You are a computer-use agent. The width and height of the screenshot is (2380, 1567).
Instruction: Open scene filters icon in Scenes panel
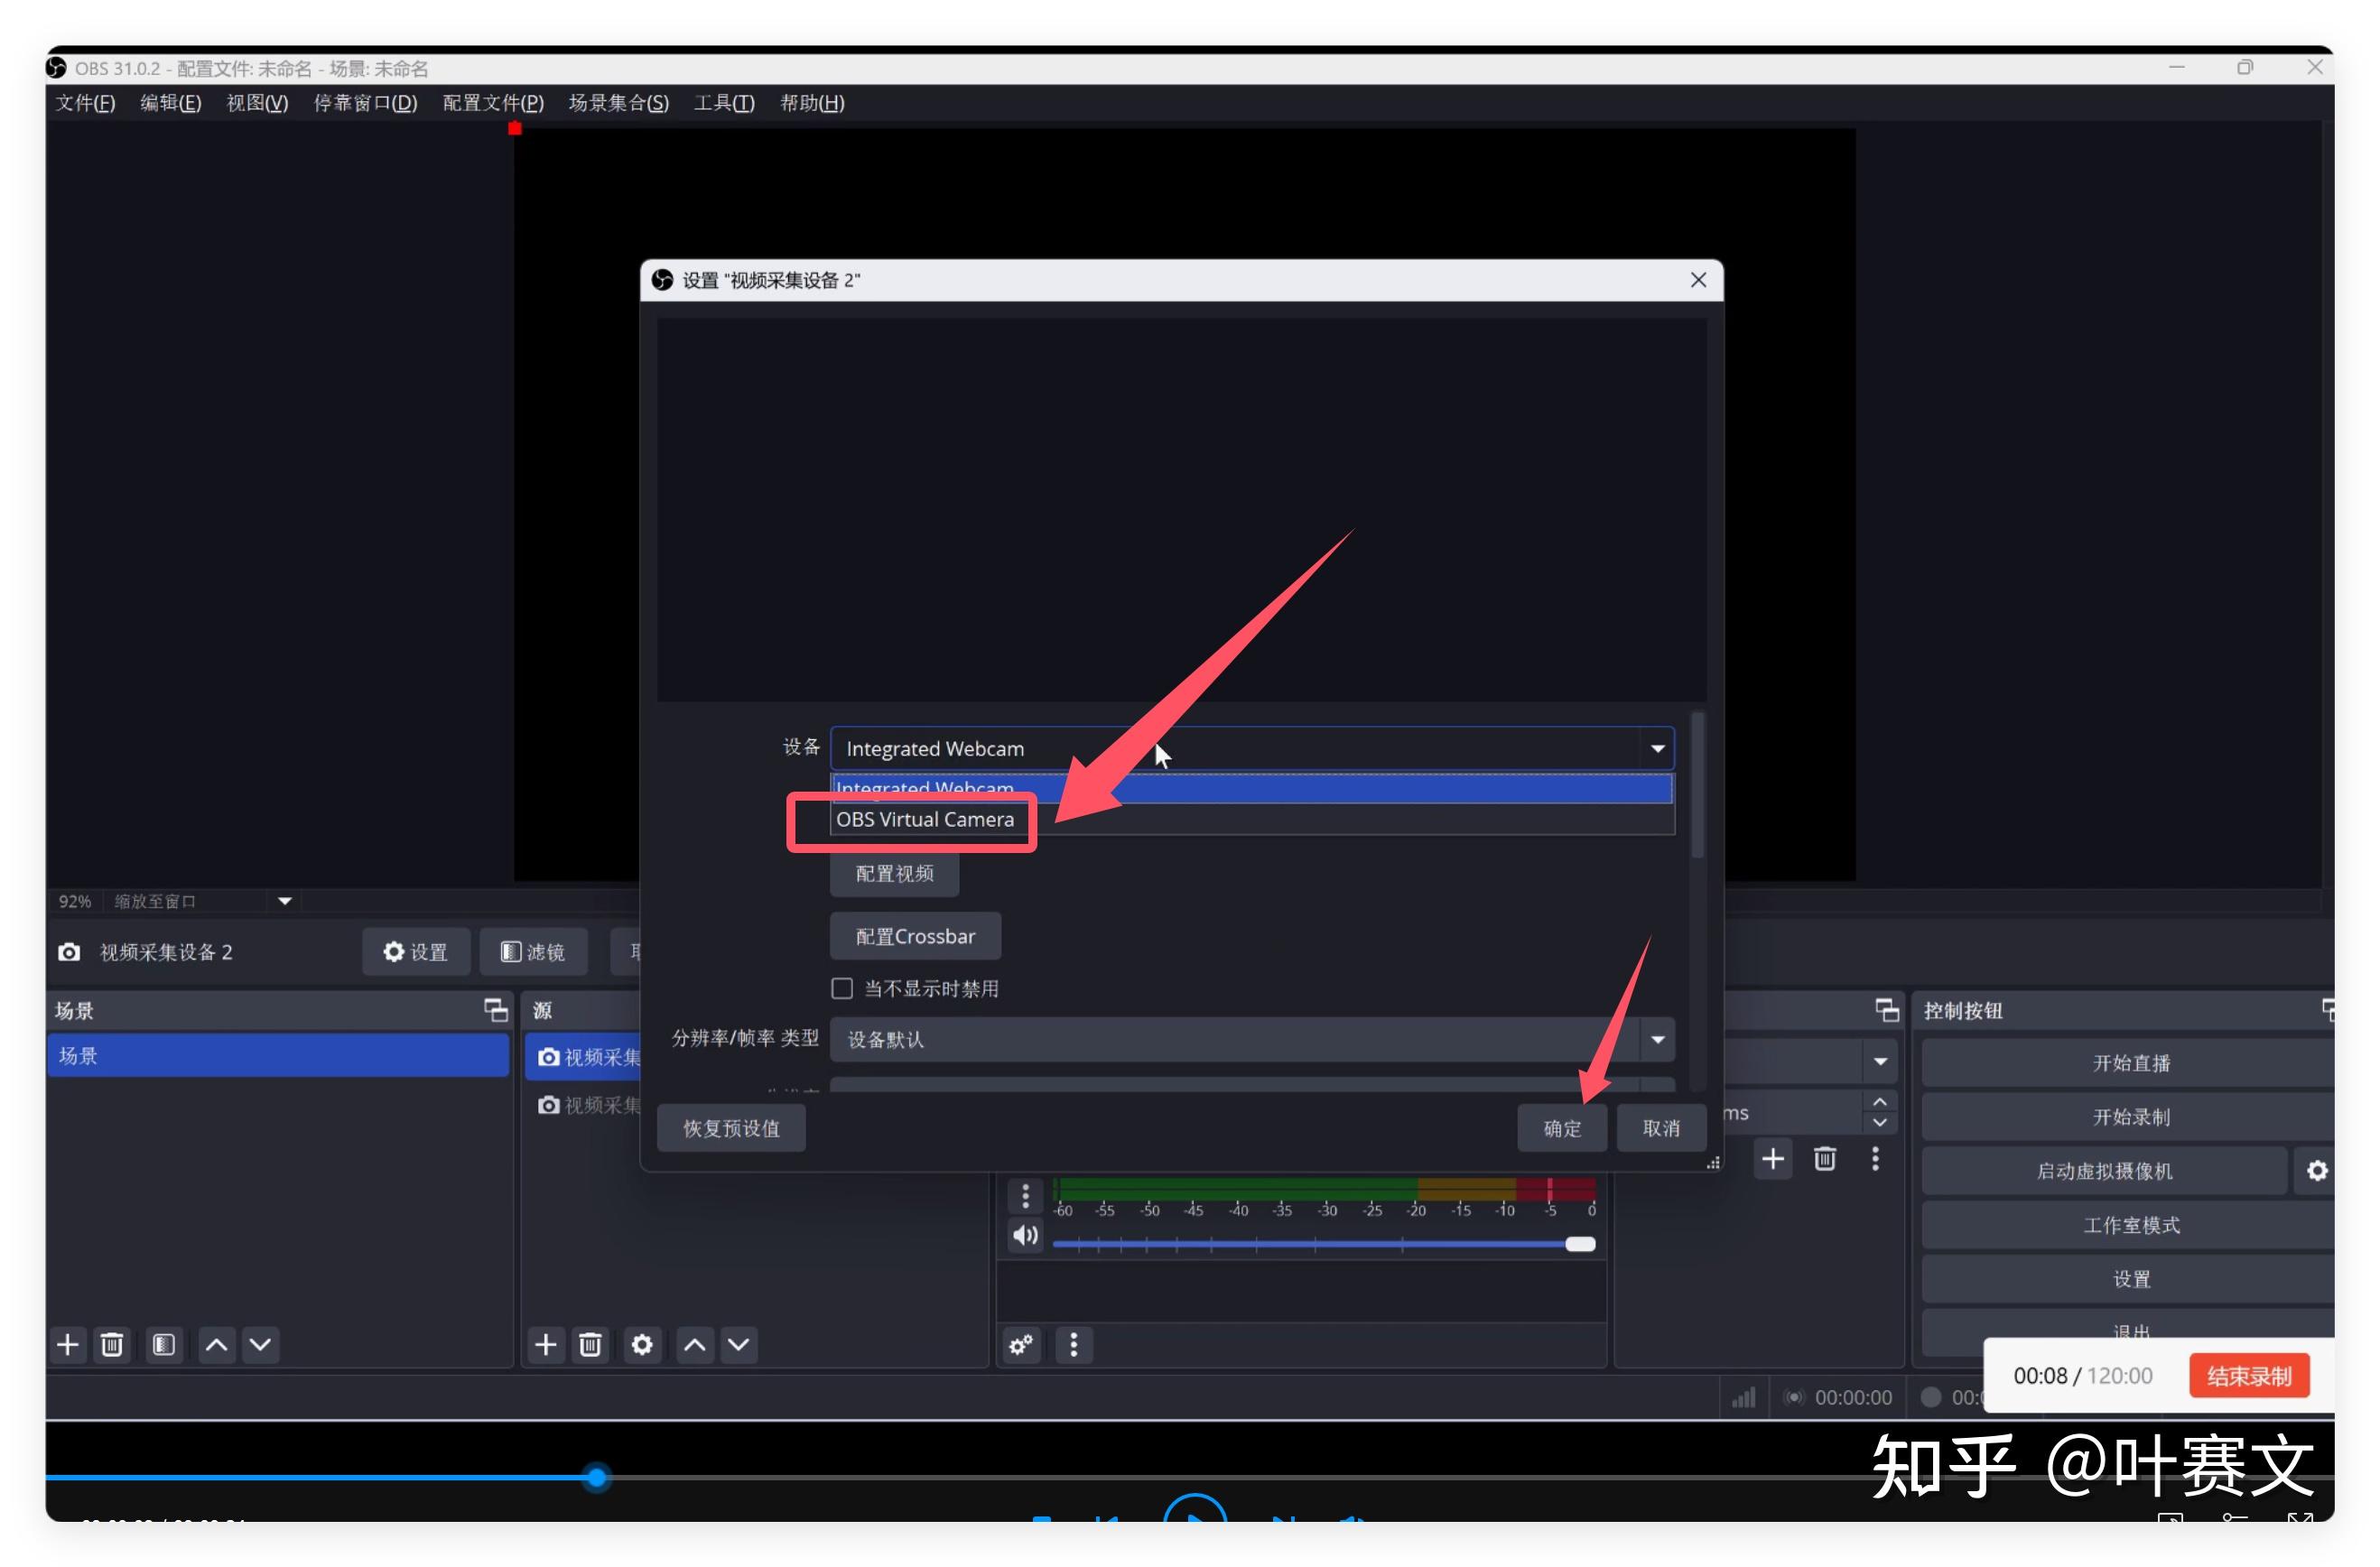point(164,1345)
